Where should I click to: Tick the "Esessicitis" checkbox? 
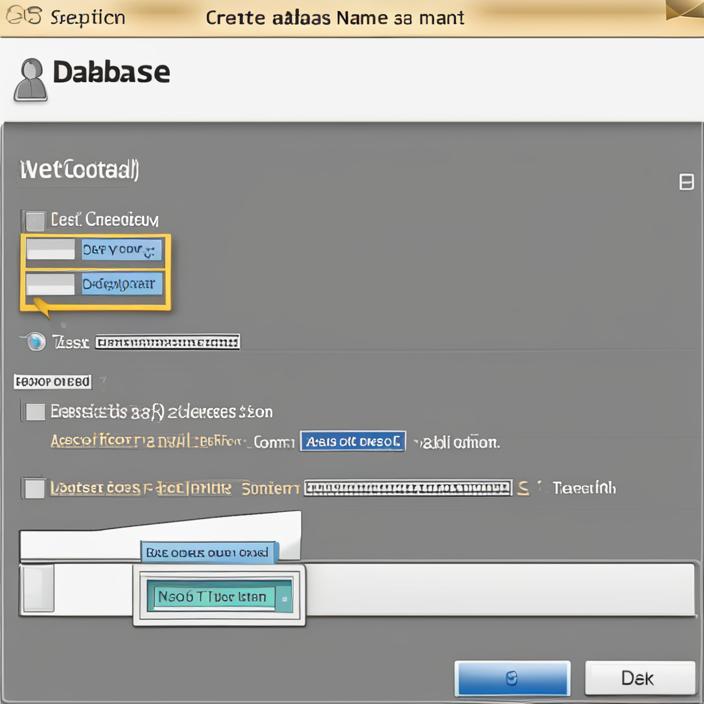[35, 412]
